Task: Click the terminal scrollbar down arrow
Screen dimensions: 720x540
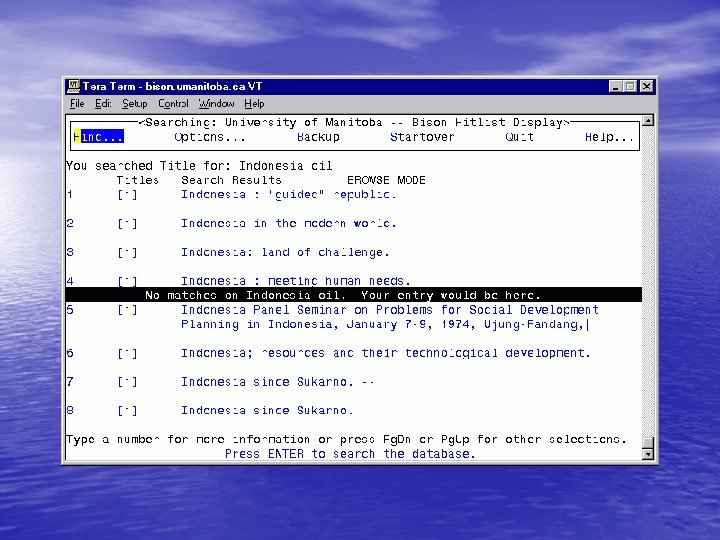Action: [648, 454]
